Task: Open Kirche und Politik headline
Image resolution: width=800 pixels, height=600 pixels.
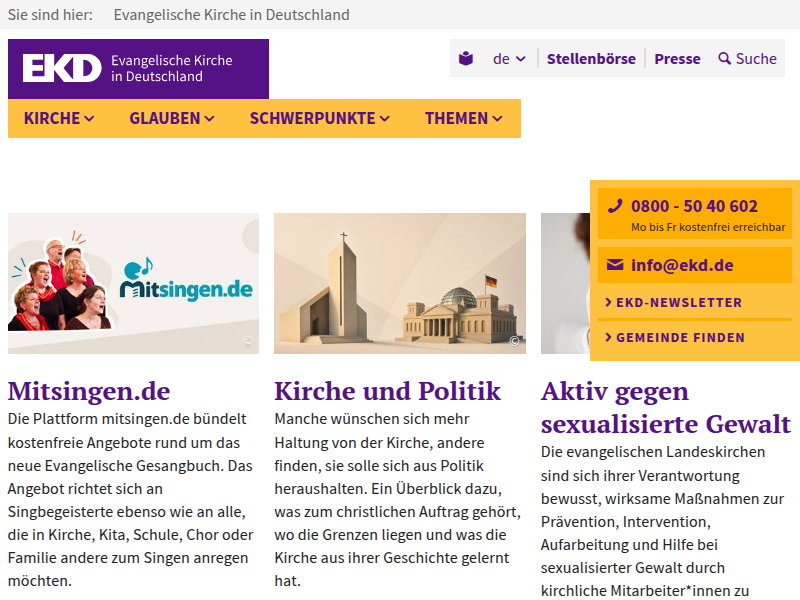Action: [387, 391]
